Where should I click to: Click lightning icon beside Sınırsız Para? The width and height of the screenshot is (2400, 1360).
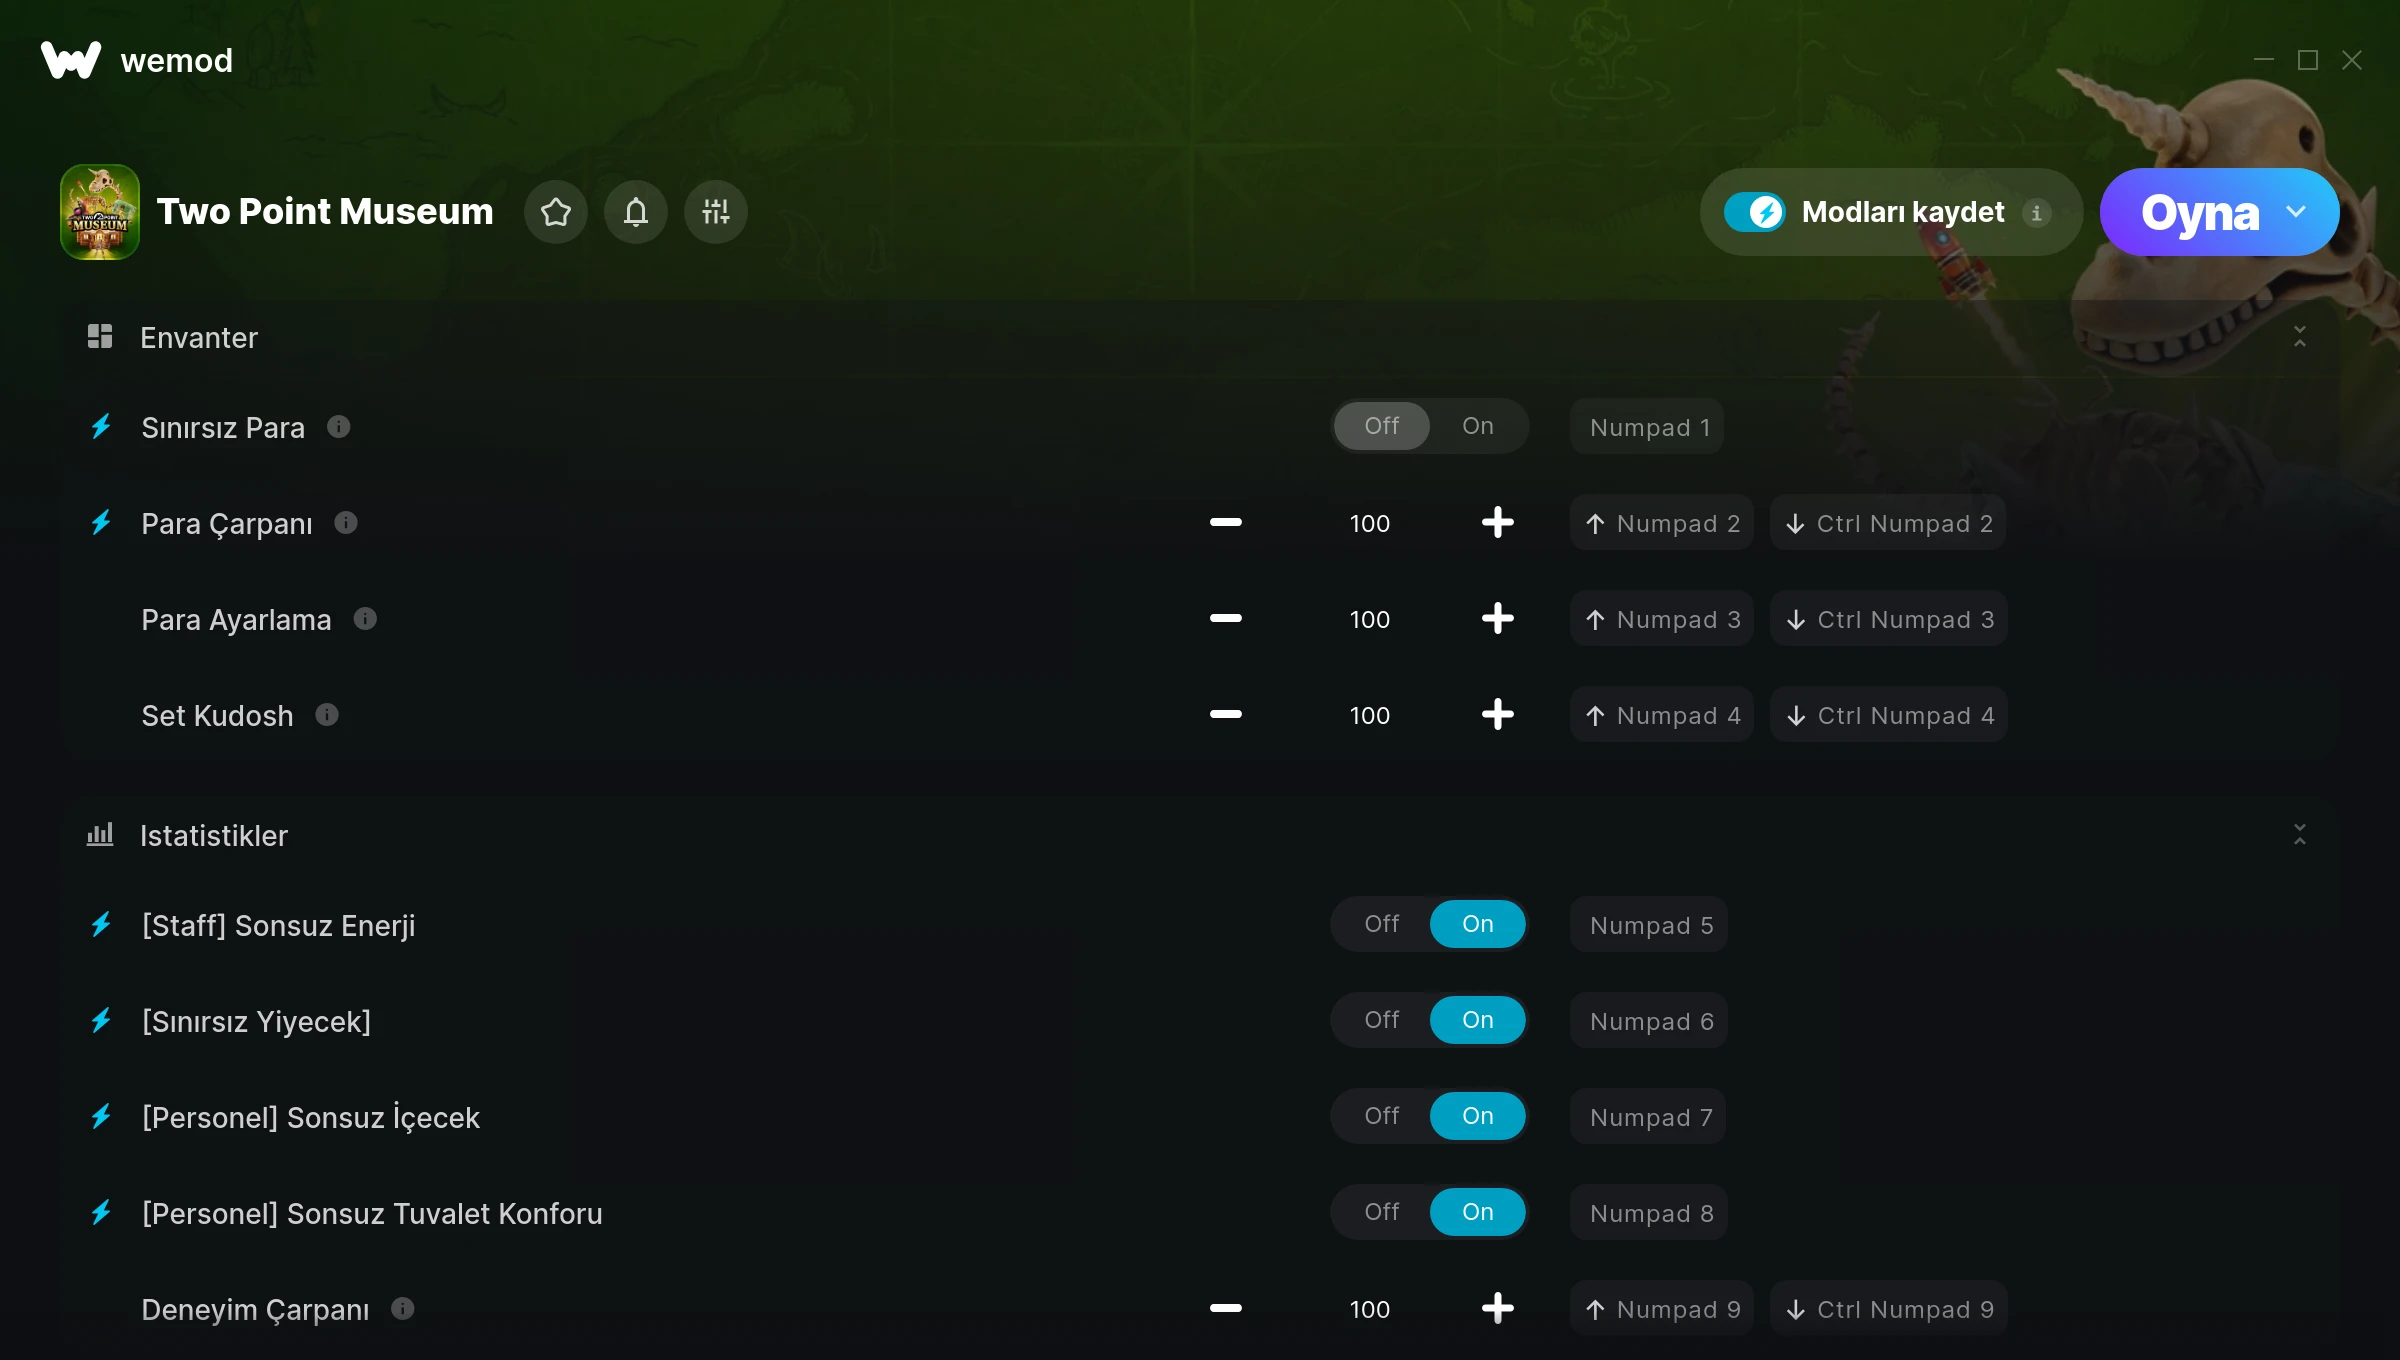coord(101,427)
